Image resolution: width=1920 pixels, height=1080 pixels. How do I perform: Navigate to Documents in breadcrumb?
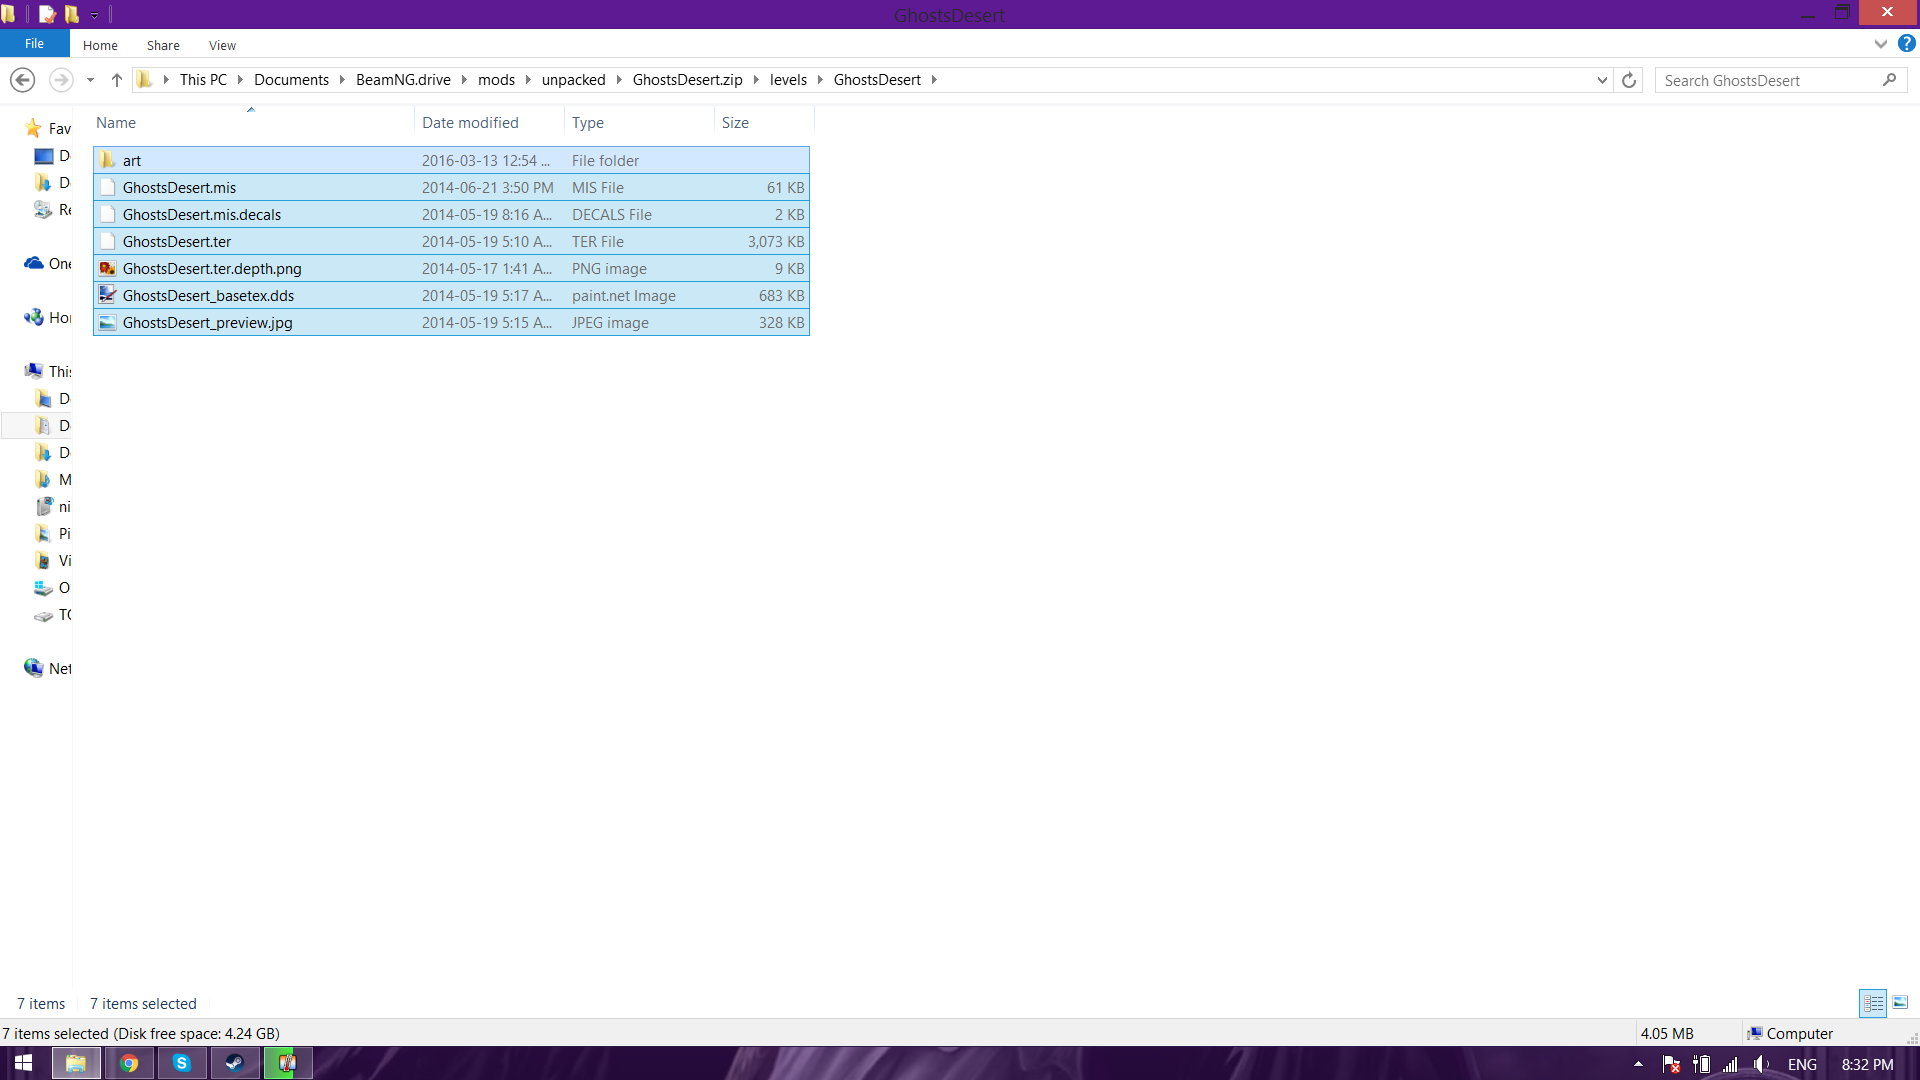point(291,80)
